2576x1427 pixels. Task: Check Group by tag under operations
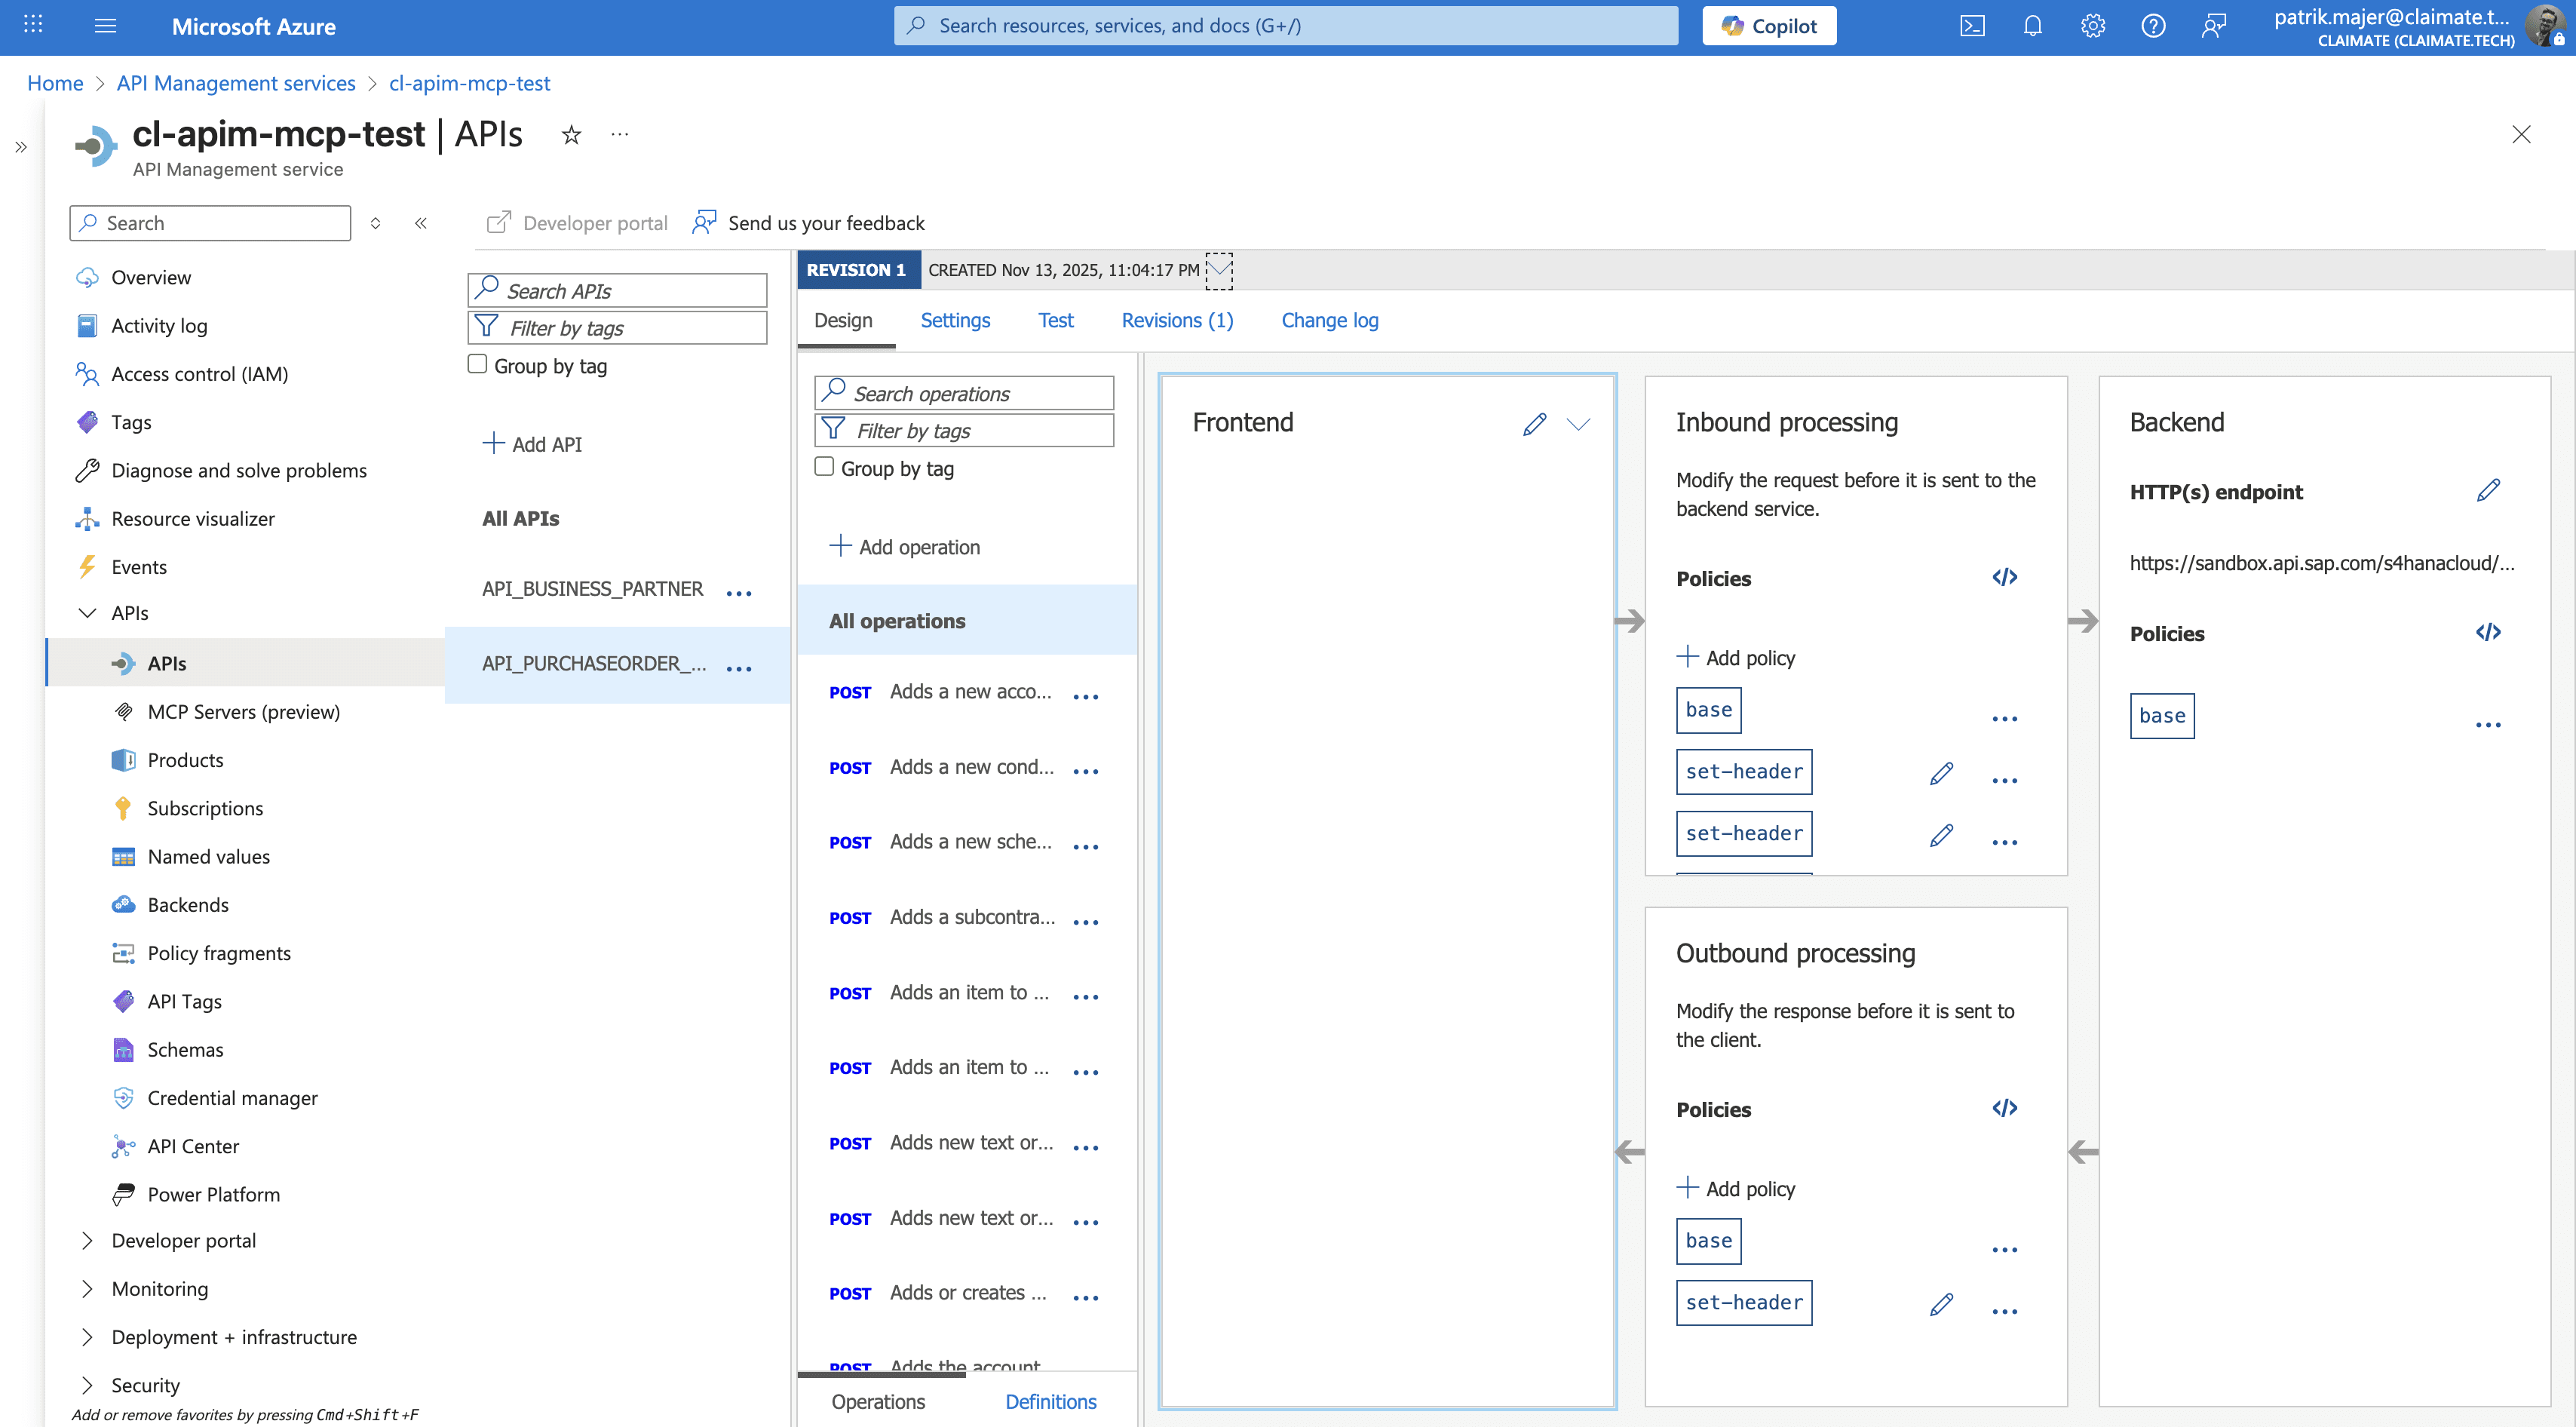824,467
